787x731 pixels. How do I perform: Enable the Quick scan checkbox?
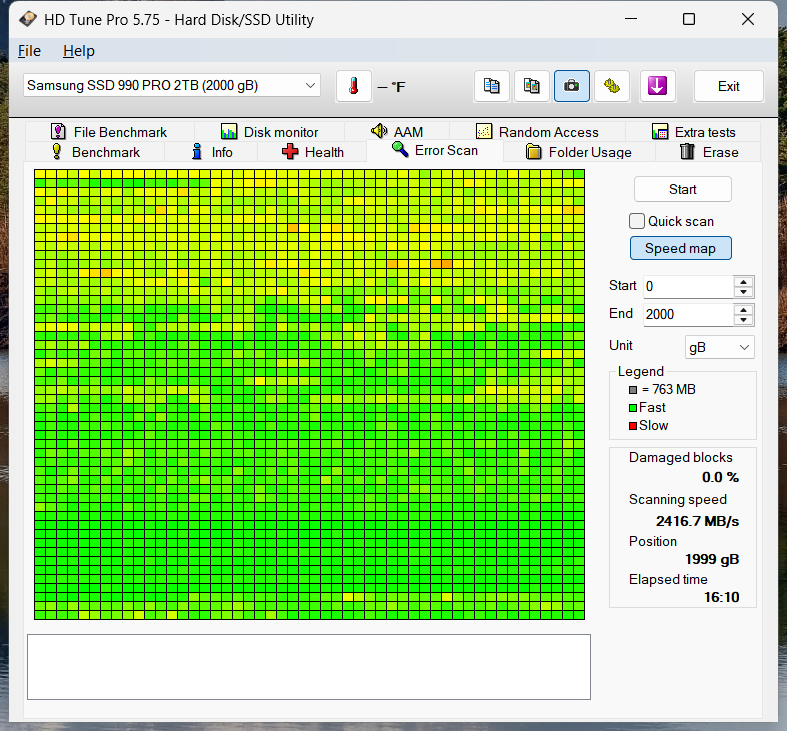[x=637, y=221]
